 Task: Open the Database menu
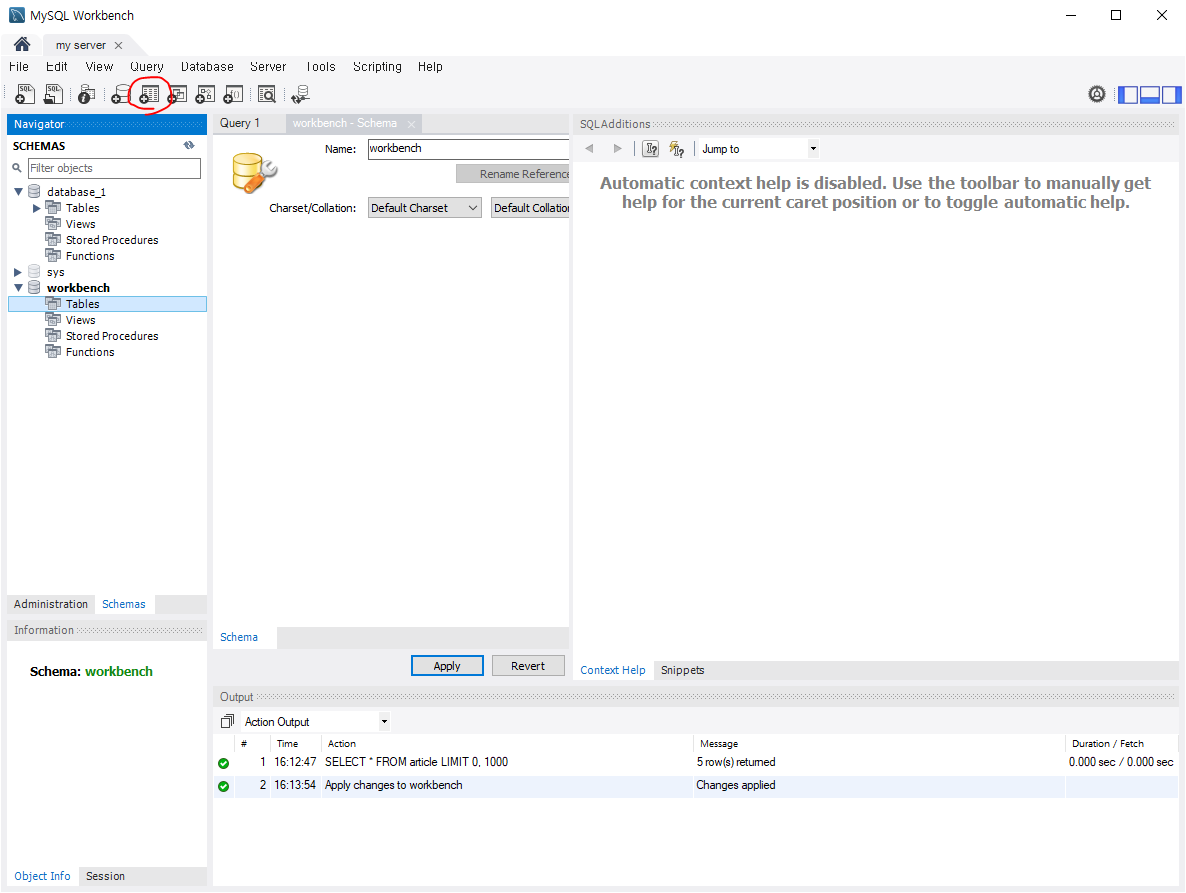[207, 67]
